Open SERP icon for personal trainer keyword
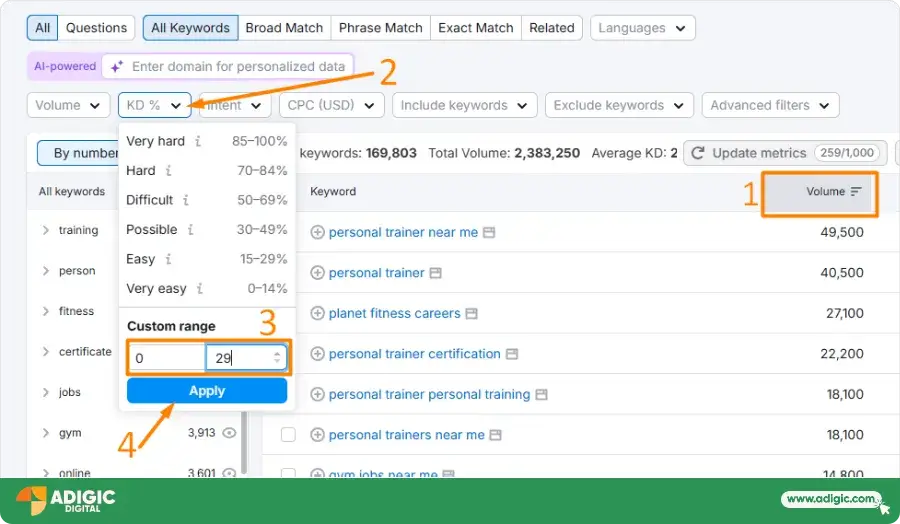 click(x=436, y=273)
